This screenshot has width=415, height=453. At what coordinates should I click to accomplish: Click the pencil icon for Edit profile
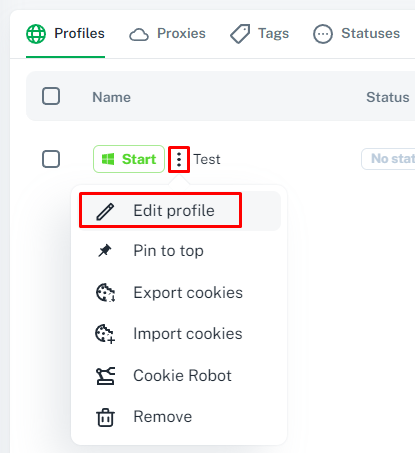(x=105, y=211)
